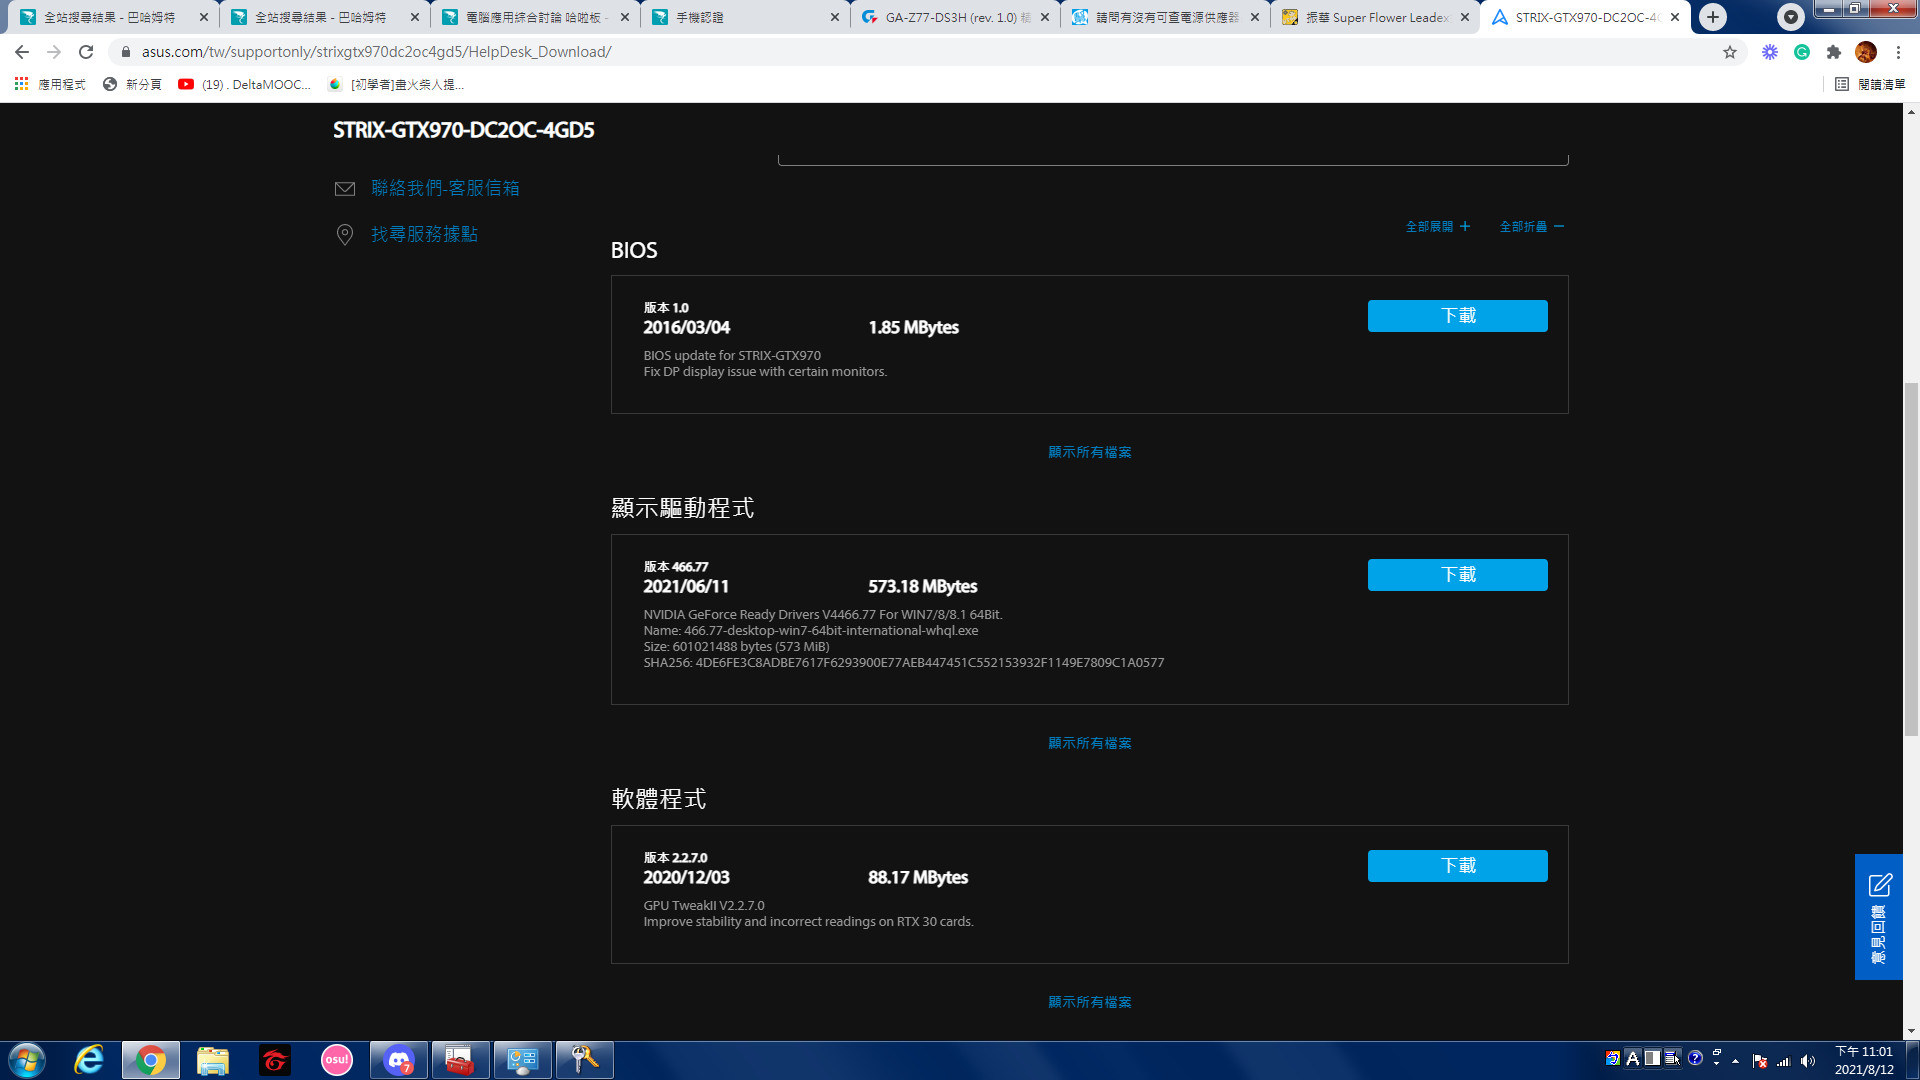Open a new browser tab
Screen dimensions: 1920x1080
coord(1713,17)
